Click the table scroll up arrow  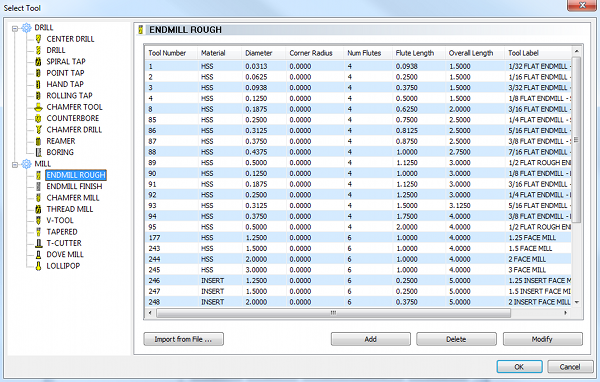577,51
